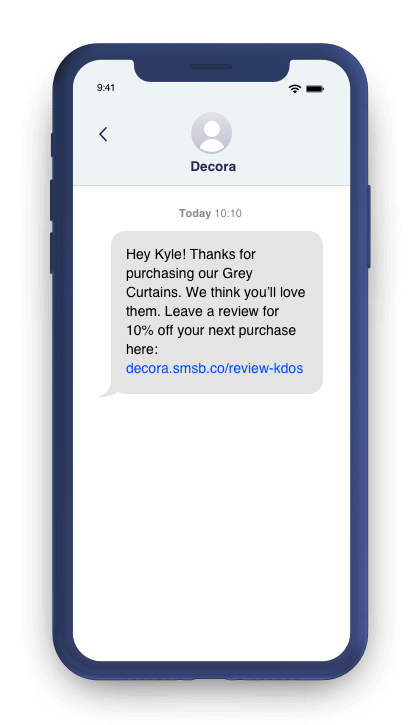Open the Decora contact avatar
420x725 pixels.
[x=211, y=132]
